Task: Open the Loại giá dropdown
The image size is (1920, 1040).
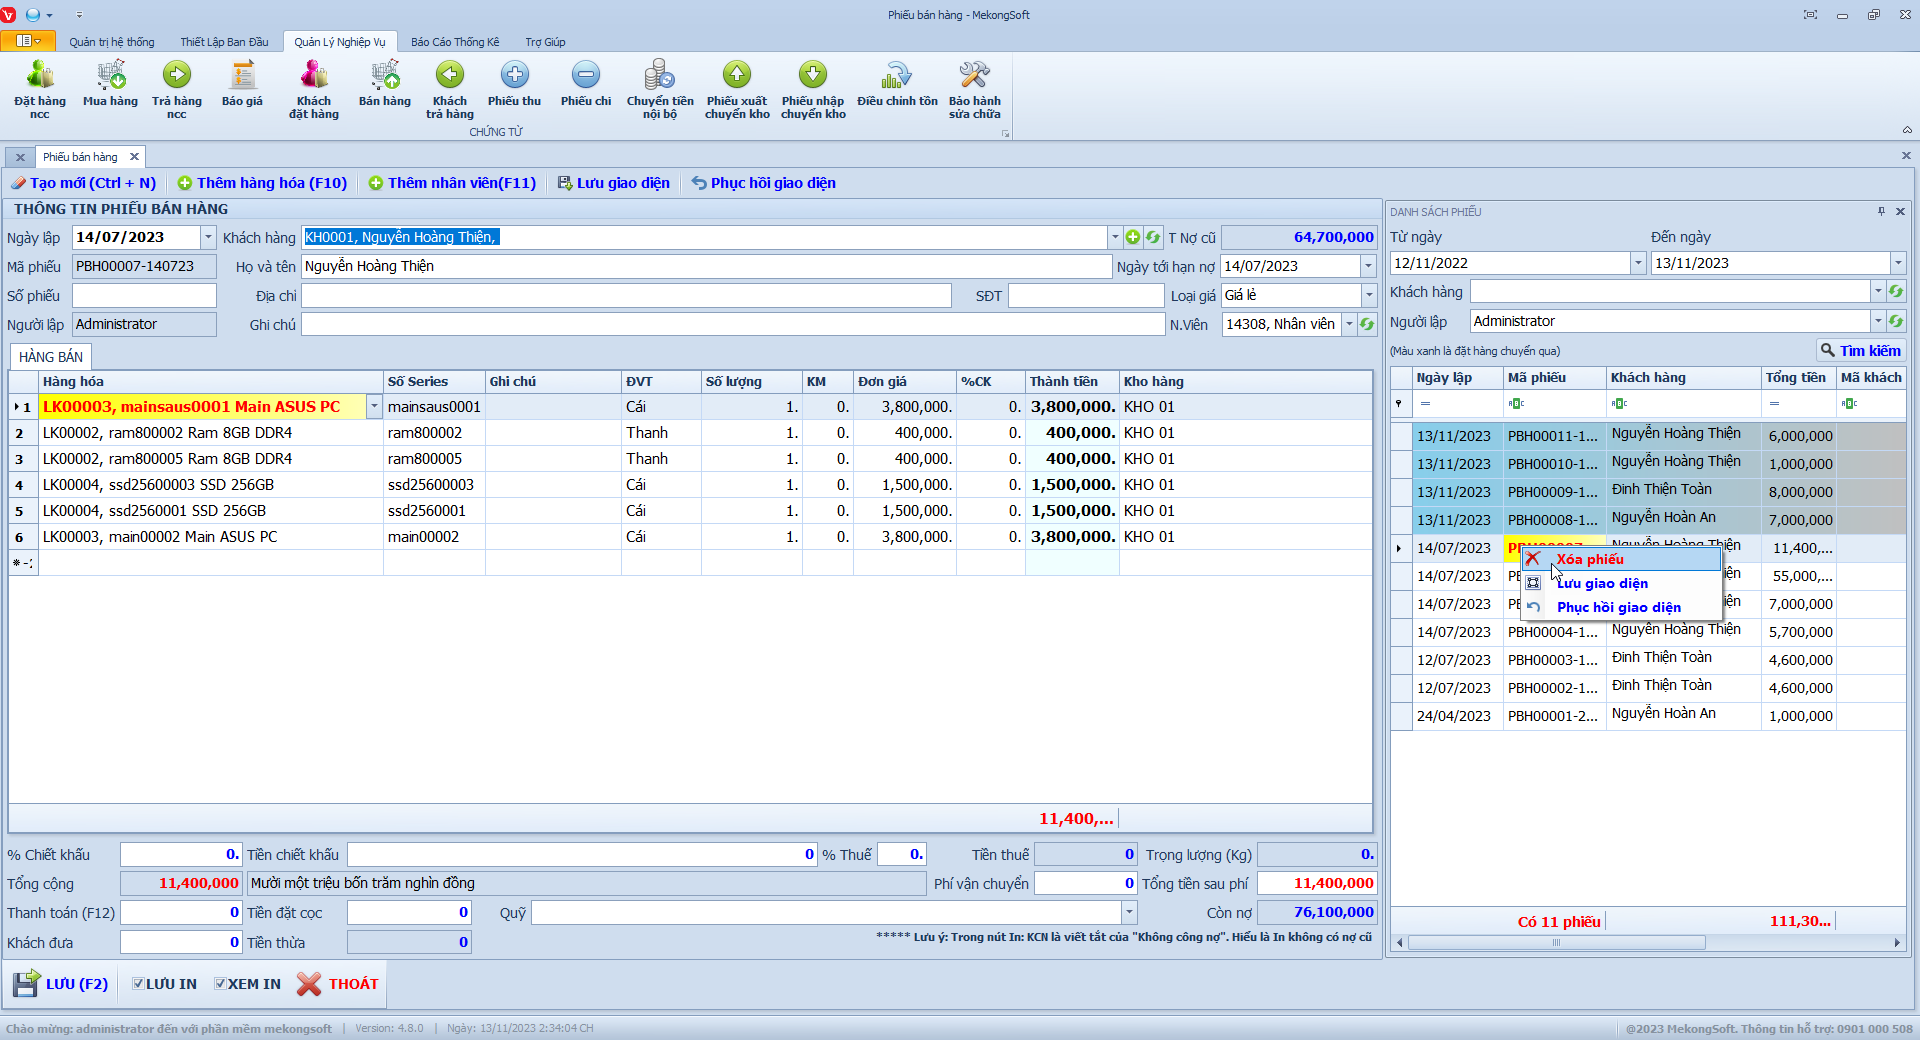Action: pos(1368,296)
